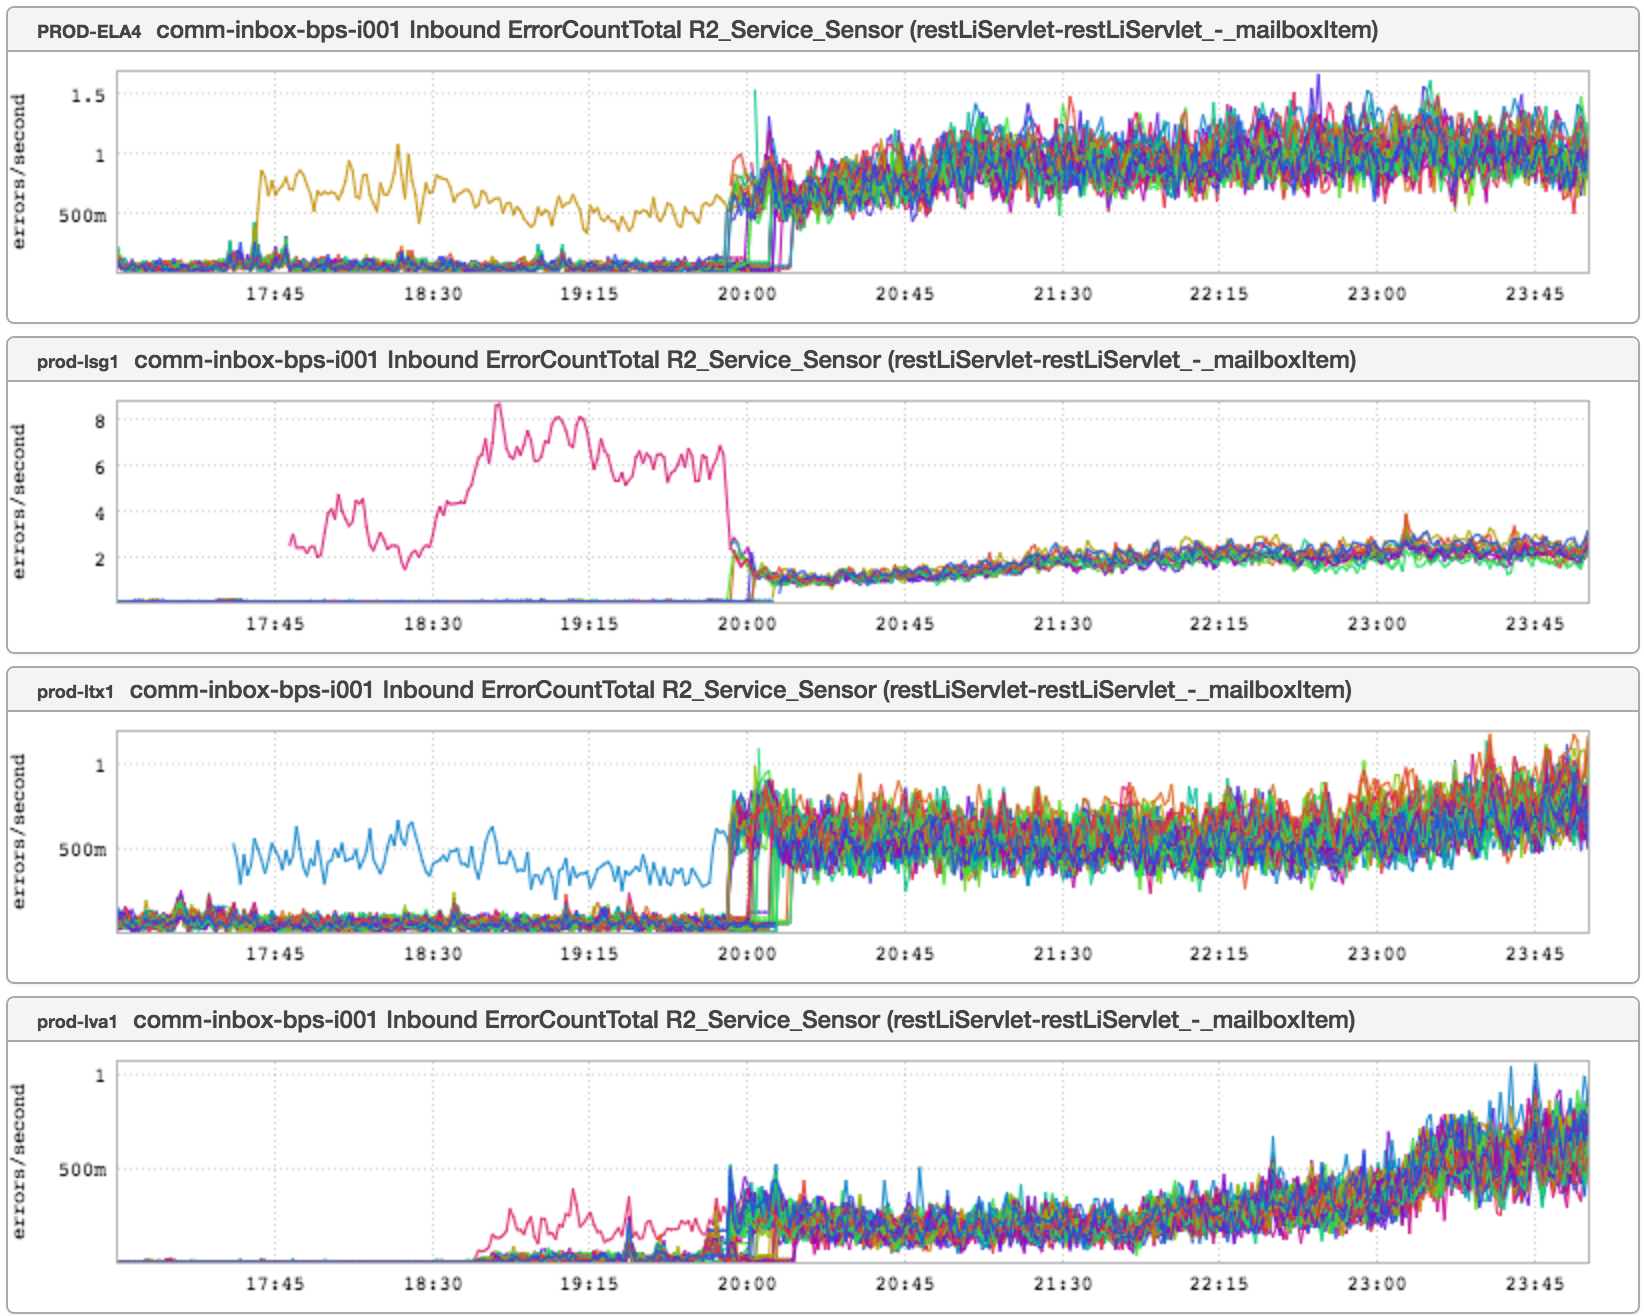Click the 8 y-axis label in prod-lsg1 chart

[99, 421]
